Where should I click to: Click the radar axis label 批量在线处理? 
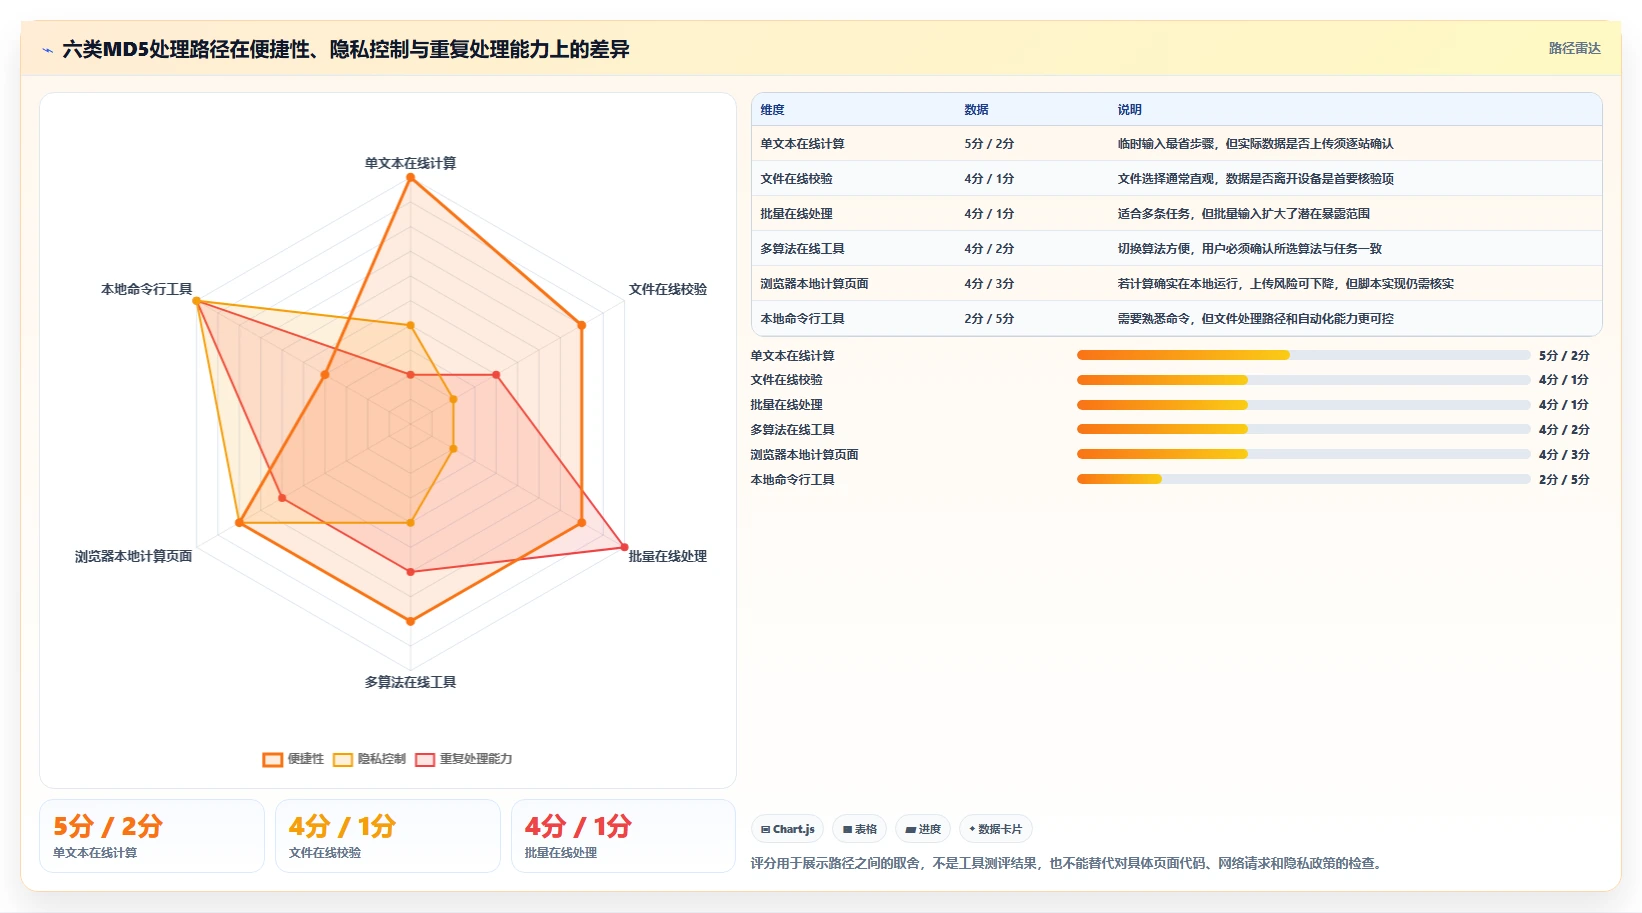(667, 556)
